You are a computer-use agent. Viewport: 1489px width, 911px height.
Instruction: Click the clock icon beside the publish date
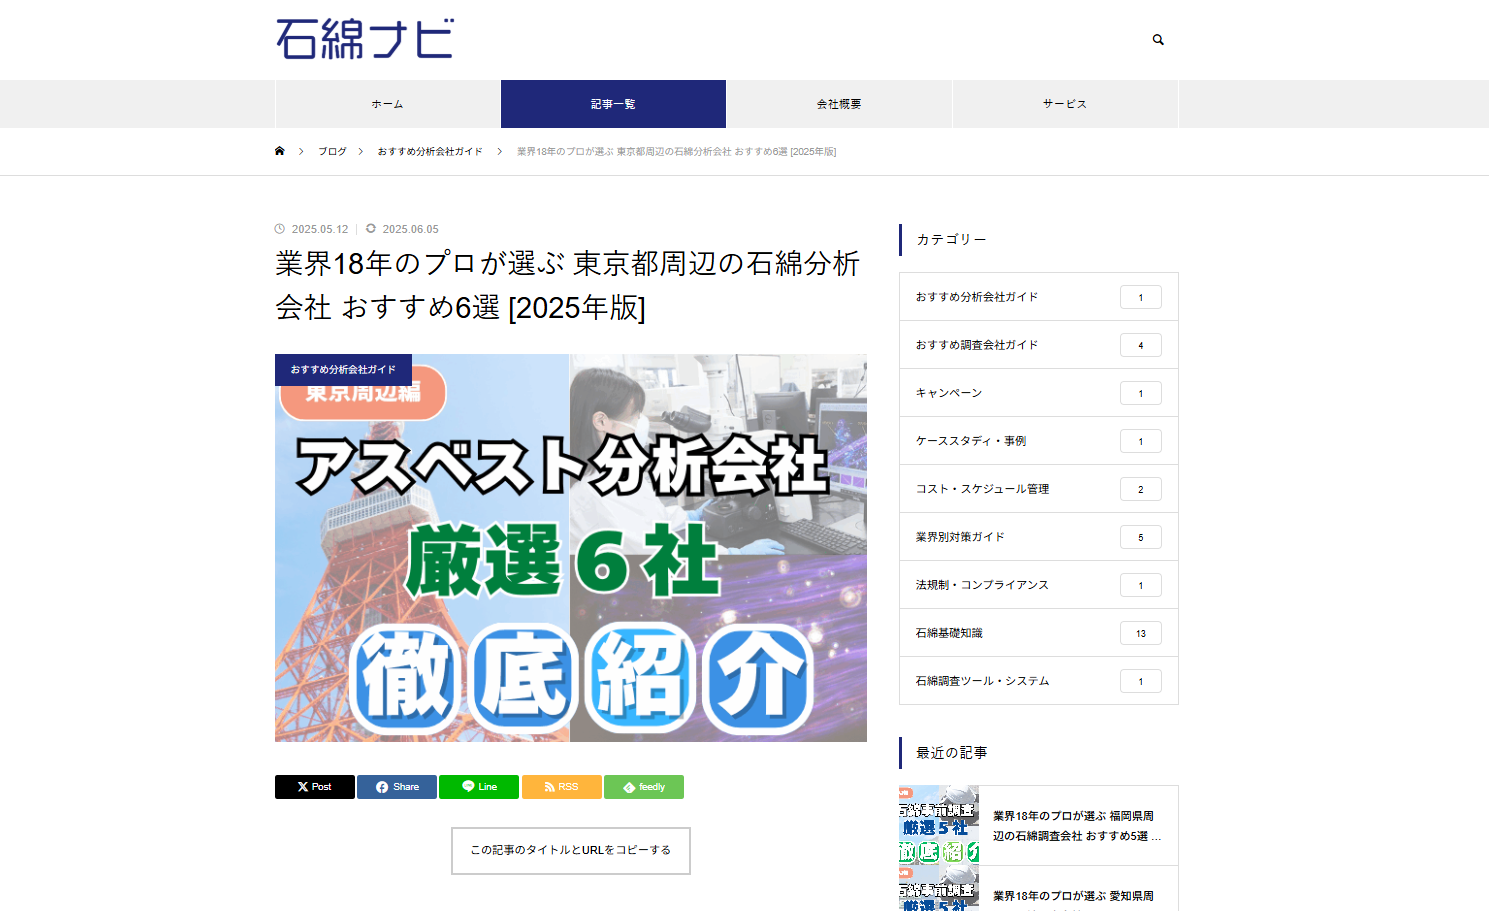(x=280, y=228)
